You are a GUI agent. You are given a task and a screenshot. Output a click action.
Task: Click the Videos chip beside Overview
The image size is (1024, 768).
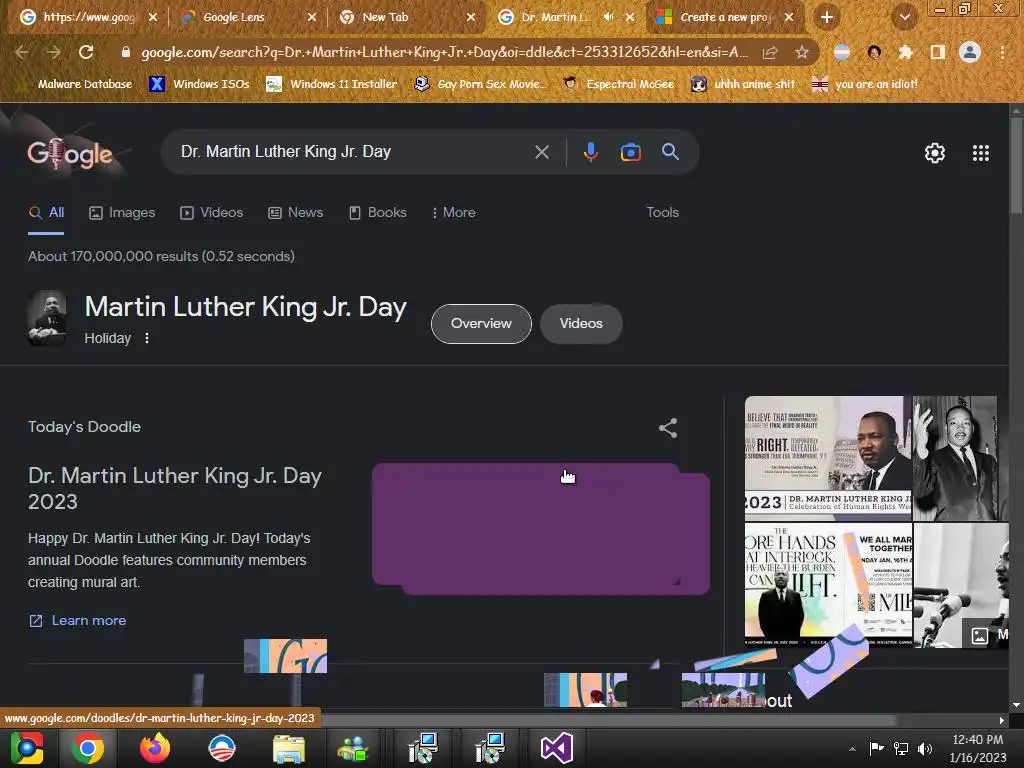point(581,323)
